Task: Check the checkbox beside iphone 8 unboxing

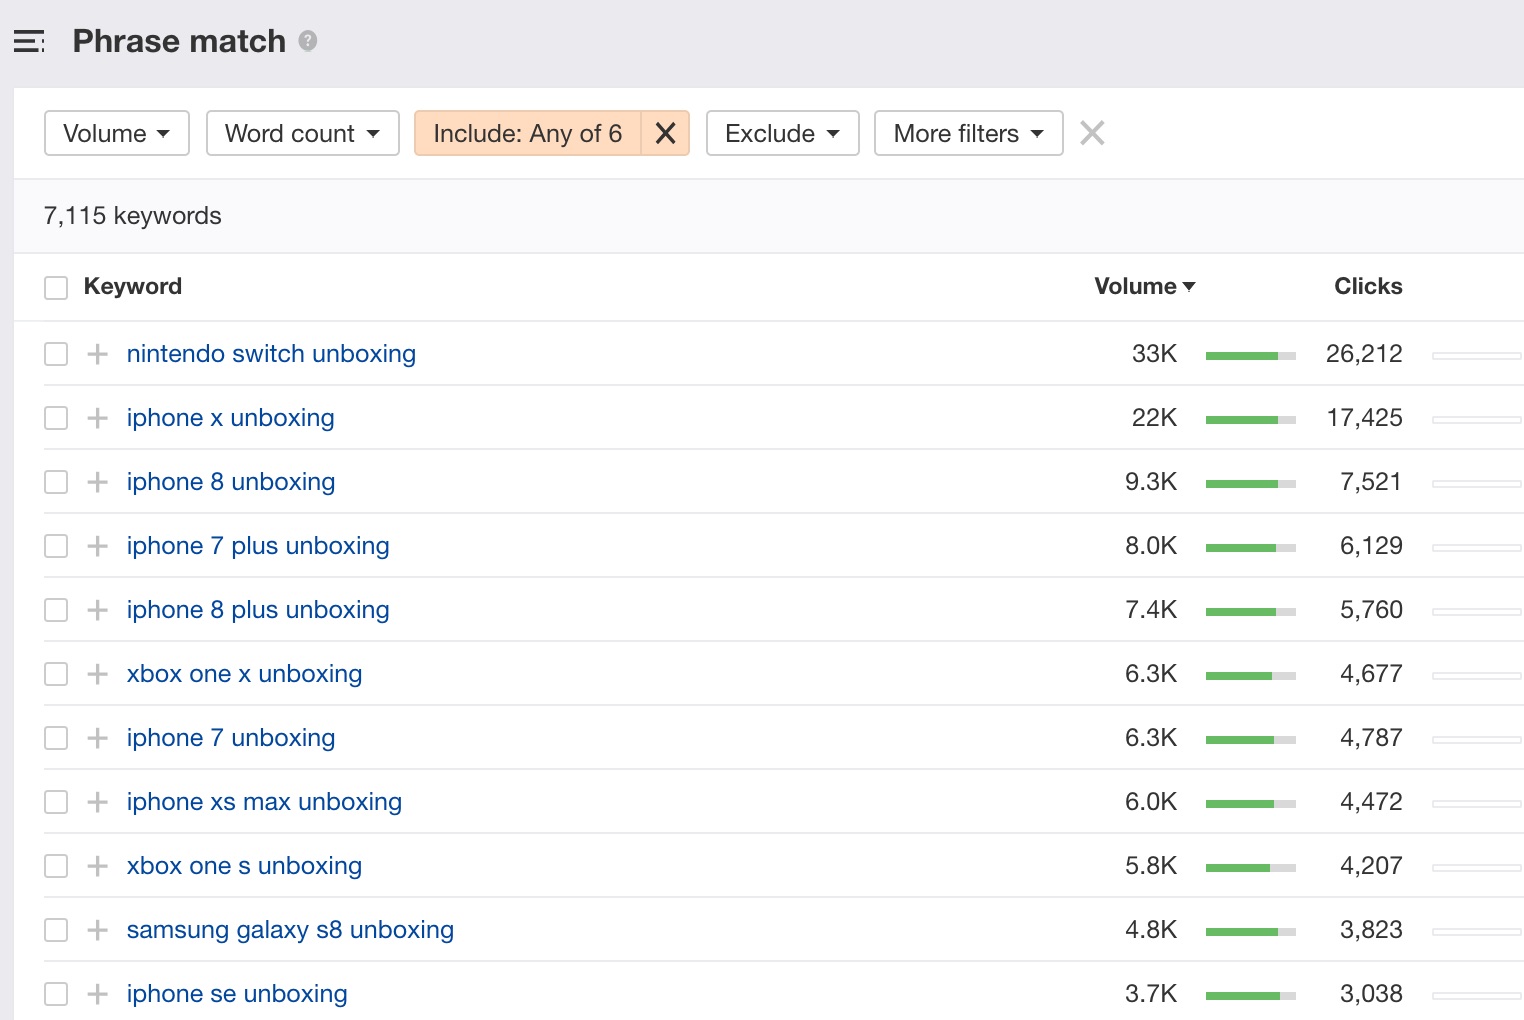Action: pos(56,482)
